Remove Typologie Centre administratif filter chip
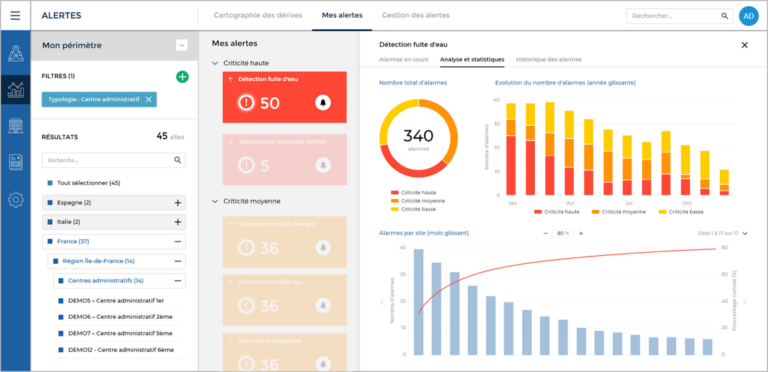The height and width of the screenshot is (372, 768). pyautogui.click(x=148, y=99)
